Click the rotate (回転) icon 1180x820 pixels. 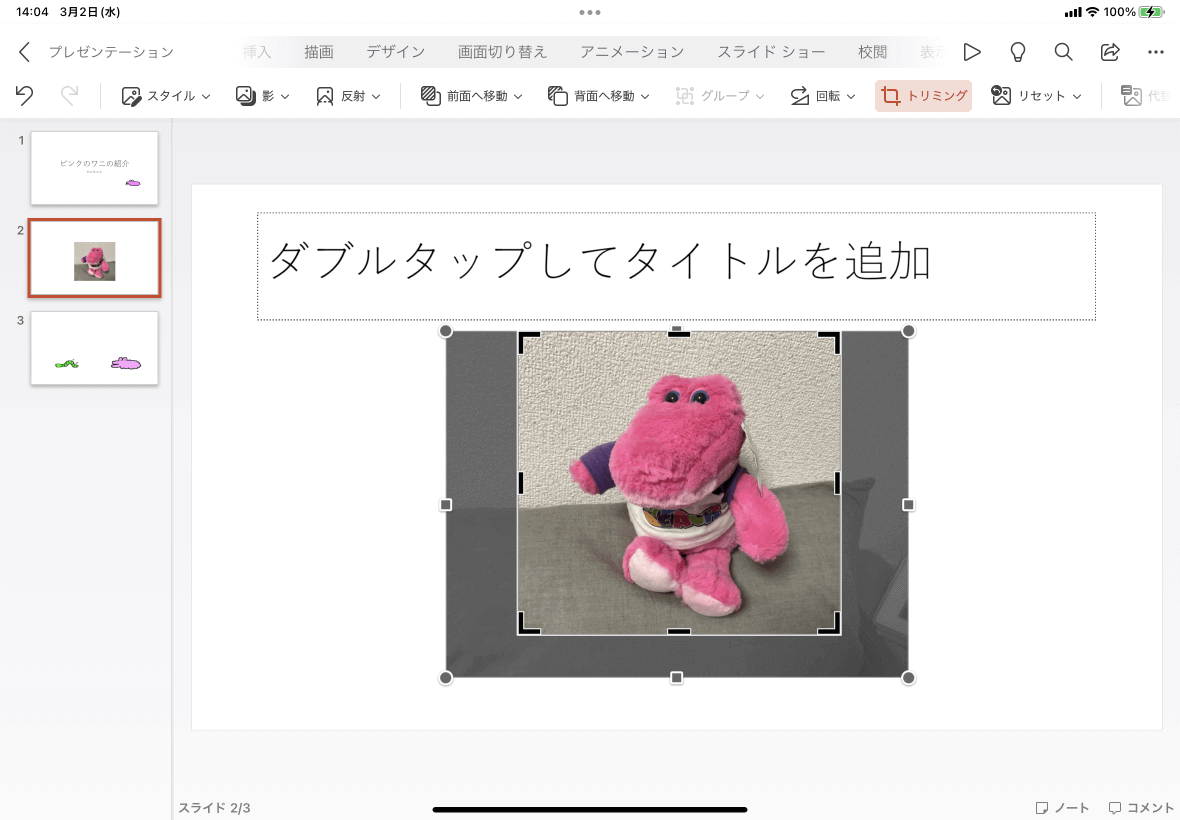point(799,96)
